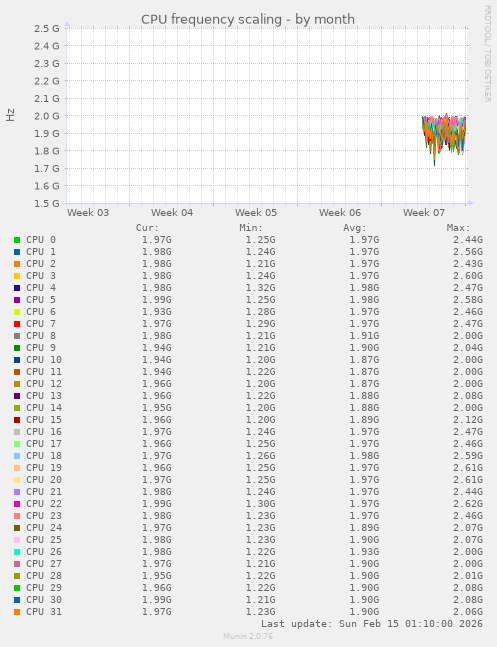497x647 pixels.
Task: Select the 'CPU 11' legend label
Action: (x=44, y=372)
